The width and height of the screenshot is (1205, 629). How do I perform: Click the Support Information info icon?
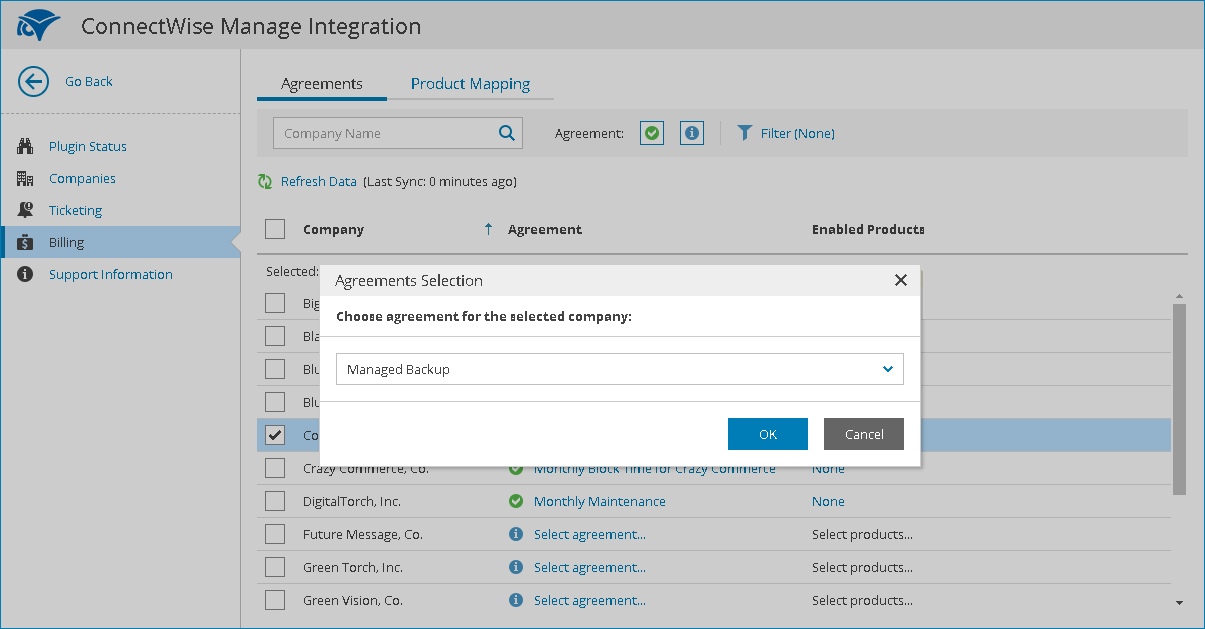[26, 275]
